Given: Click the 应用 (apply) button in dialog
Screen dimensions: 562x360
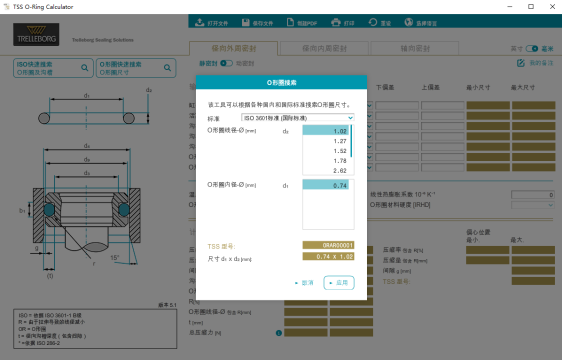Looking at the screenshot, I should coord(339,283).
